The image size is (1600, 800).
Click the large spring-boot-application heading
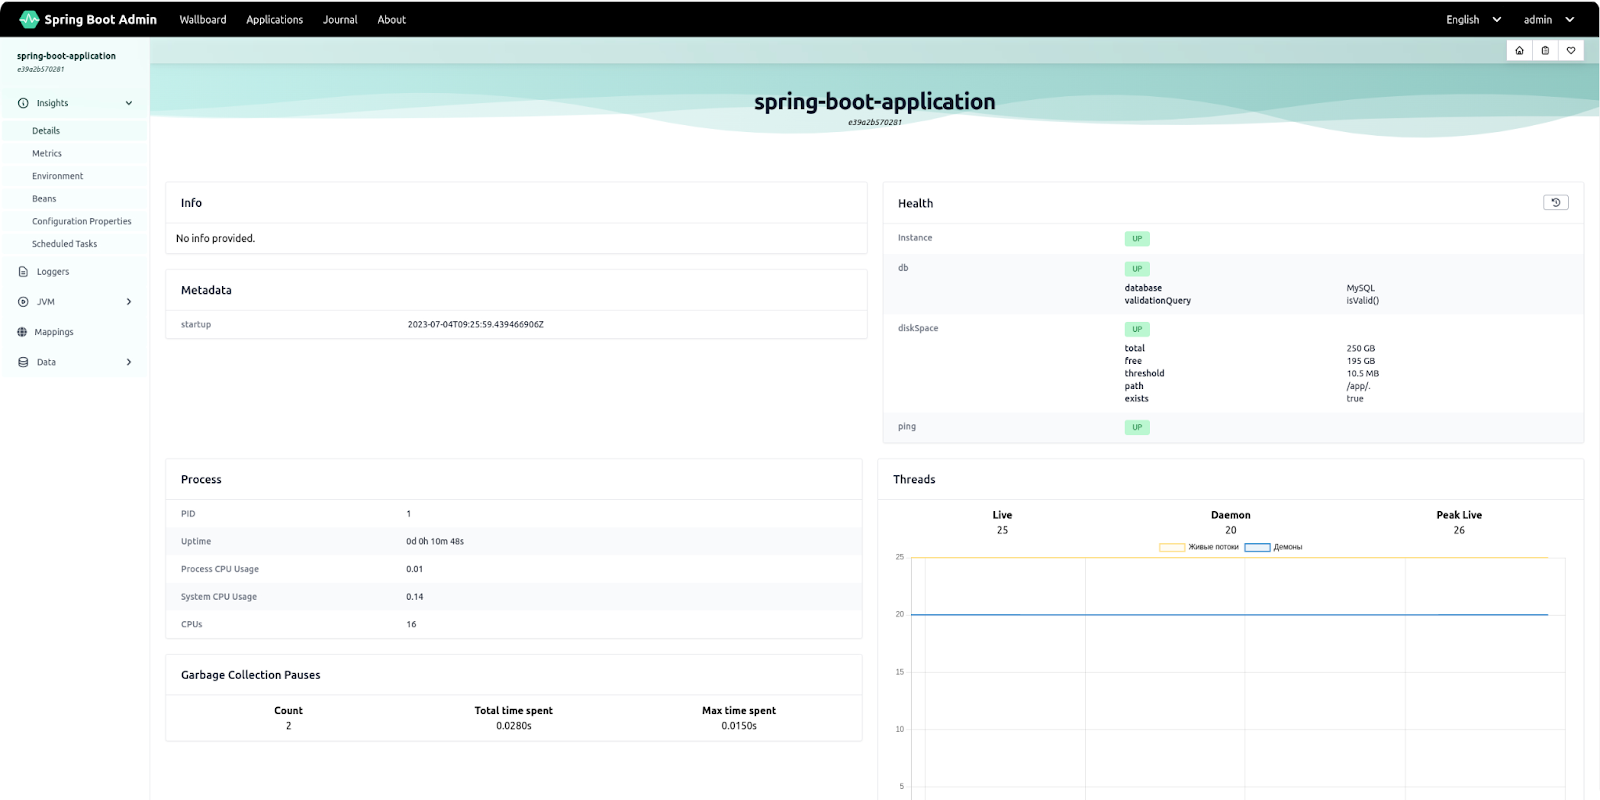874,101
